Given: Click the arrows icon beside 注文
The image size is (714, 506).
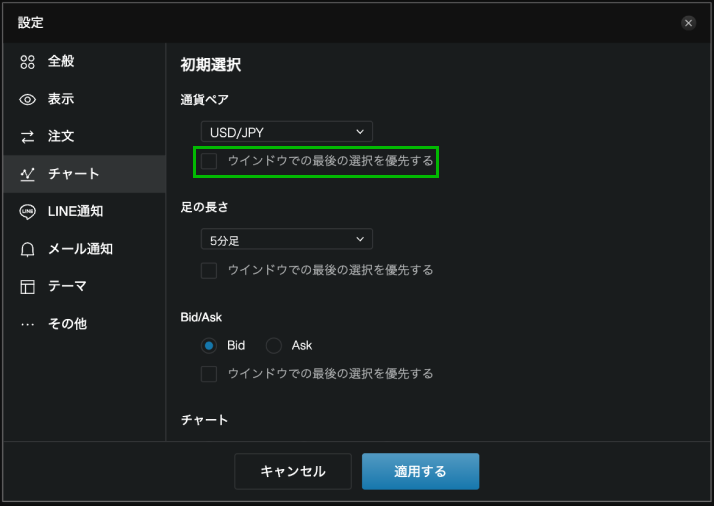Looking at the screenshot, I should tap(28, 136).
